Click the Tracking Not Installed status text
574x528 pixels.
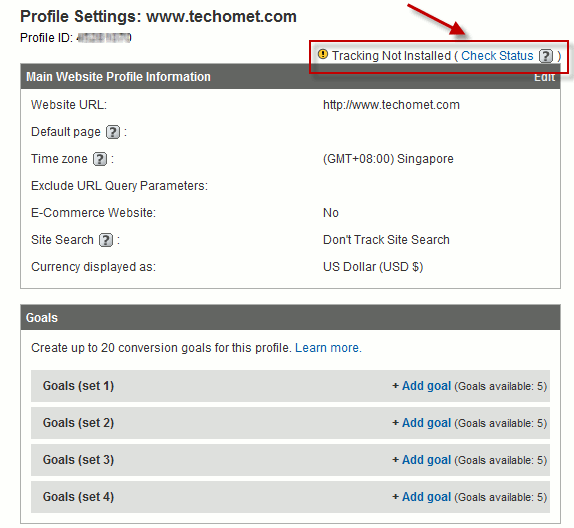(391, 56)
